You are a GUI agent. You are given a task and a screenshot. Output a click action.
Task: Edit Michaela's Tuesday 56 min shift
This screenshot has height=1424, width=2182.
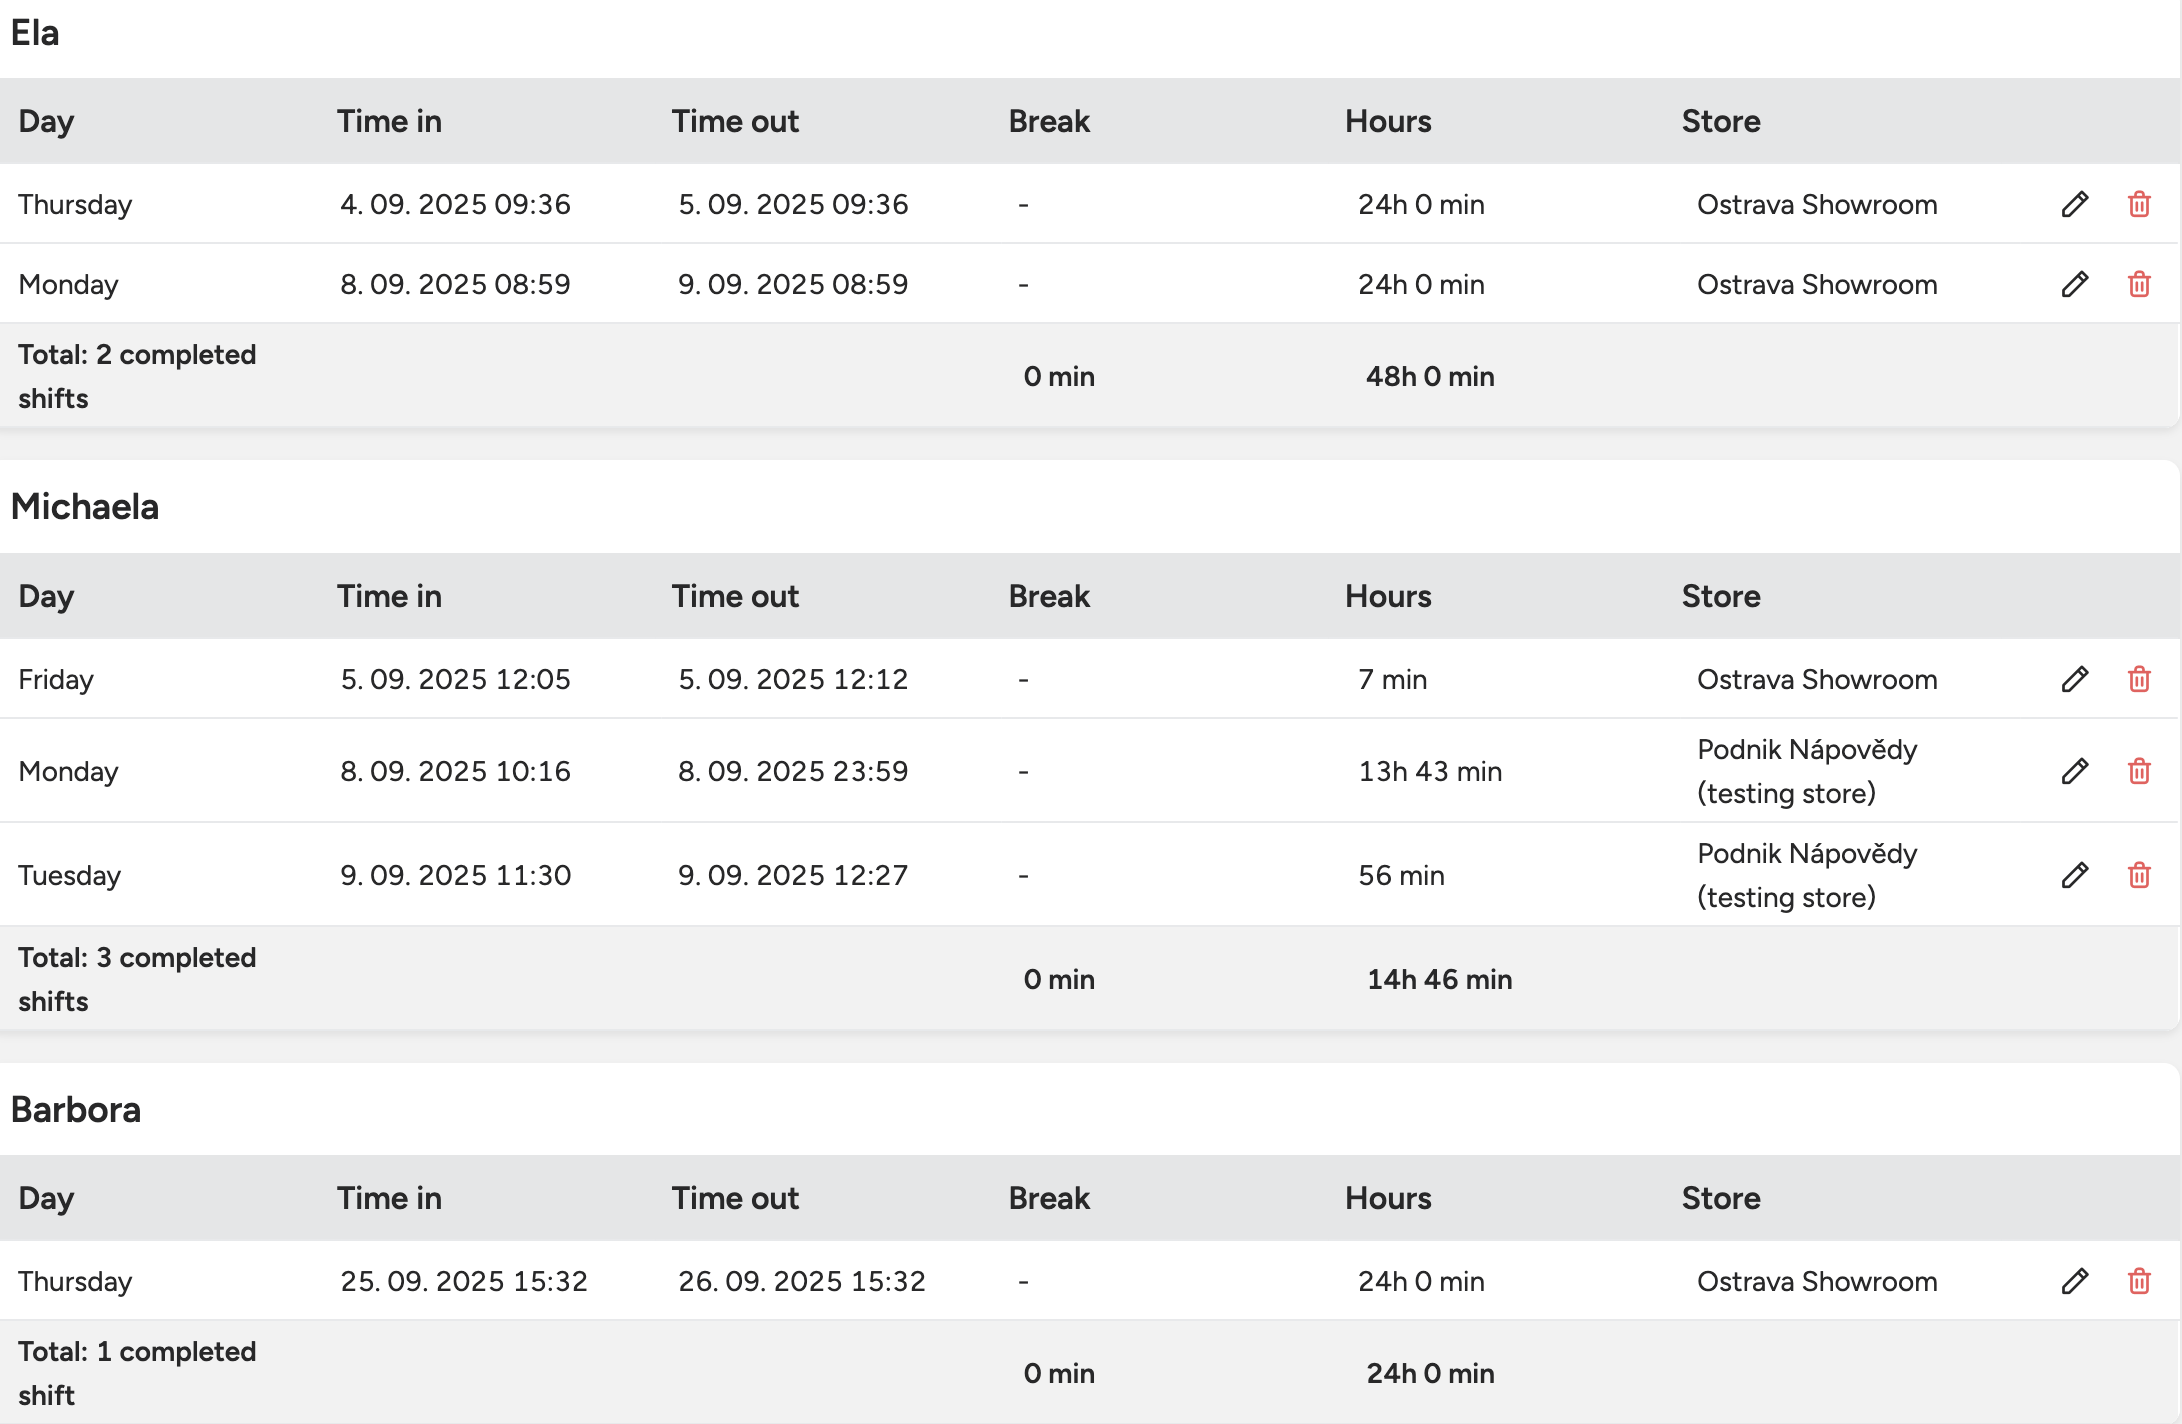2075,875
